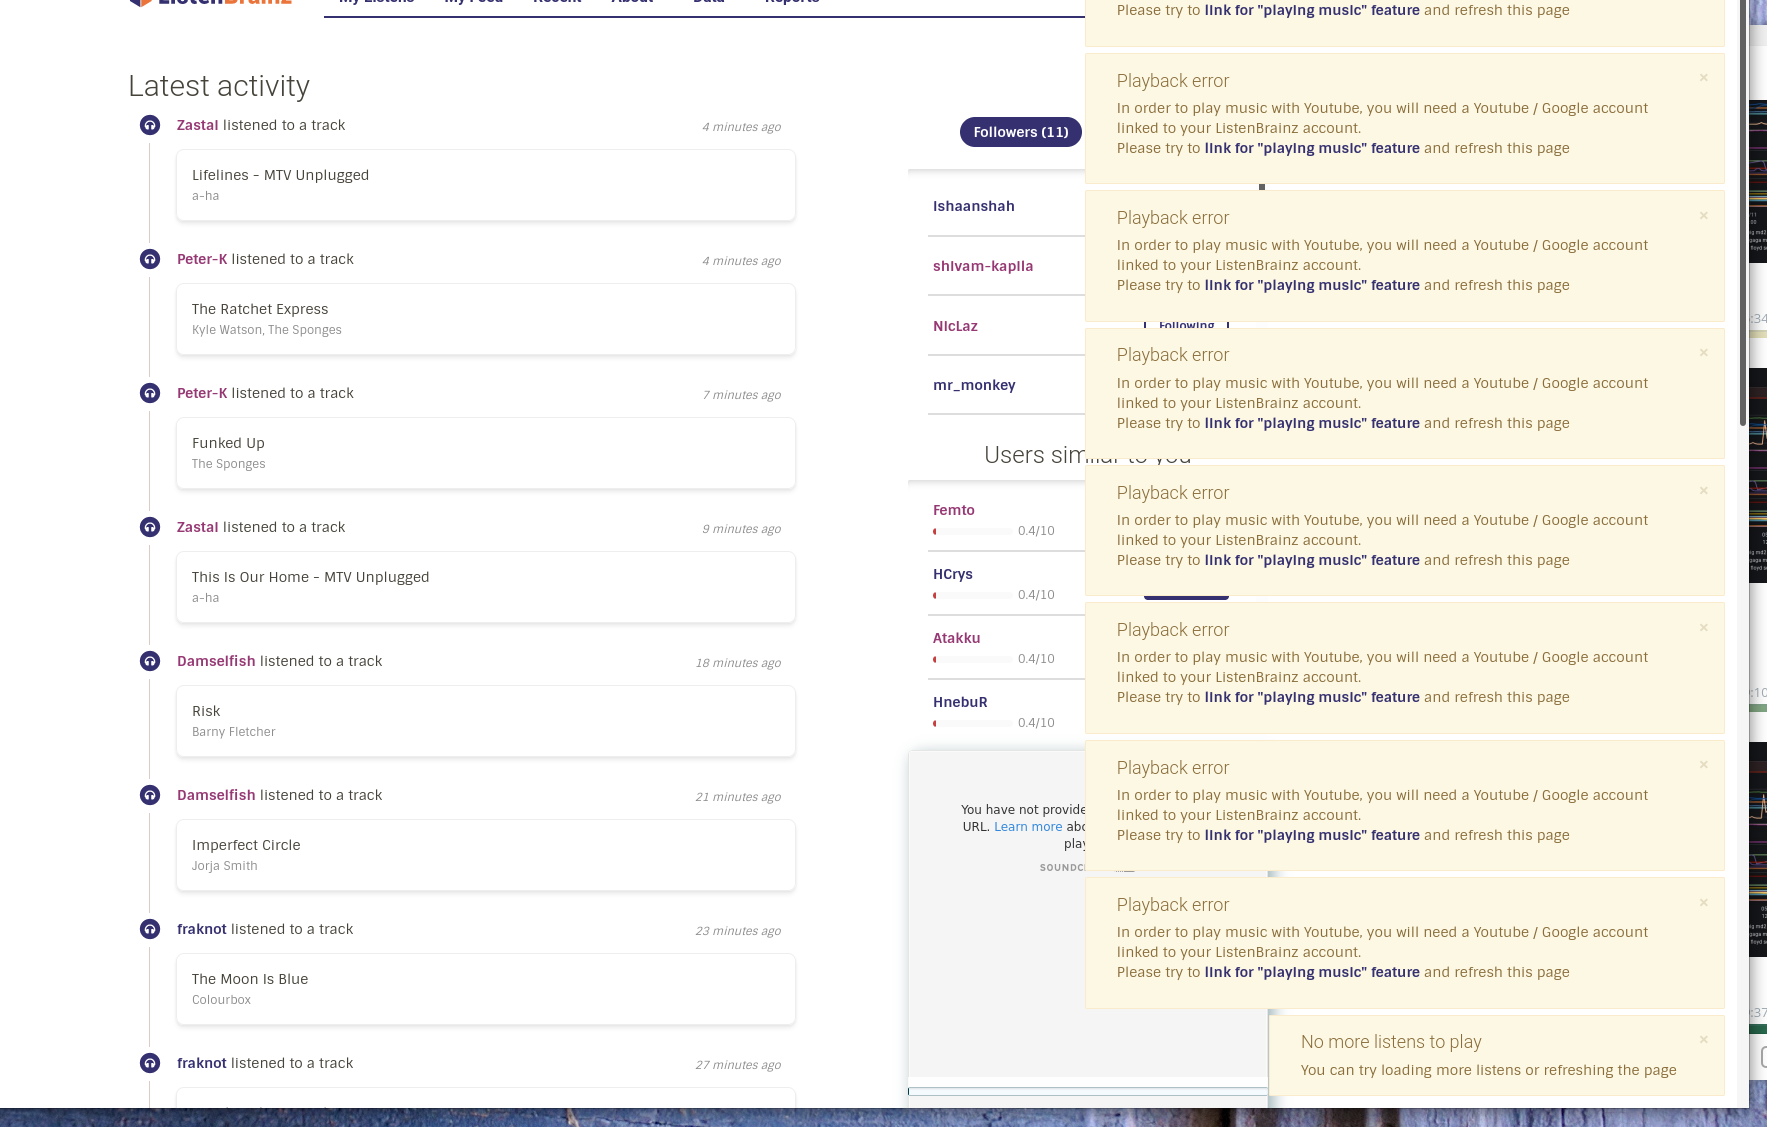The image size is (1767, 1127).
Task: Open mr_monkey's profile page
Action: point(973,385)
